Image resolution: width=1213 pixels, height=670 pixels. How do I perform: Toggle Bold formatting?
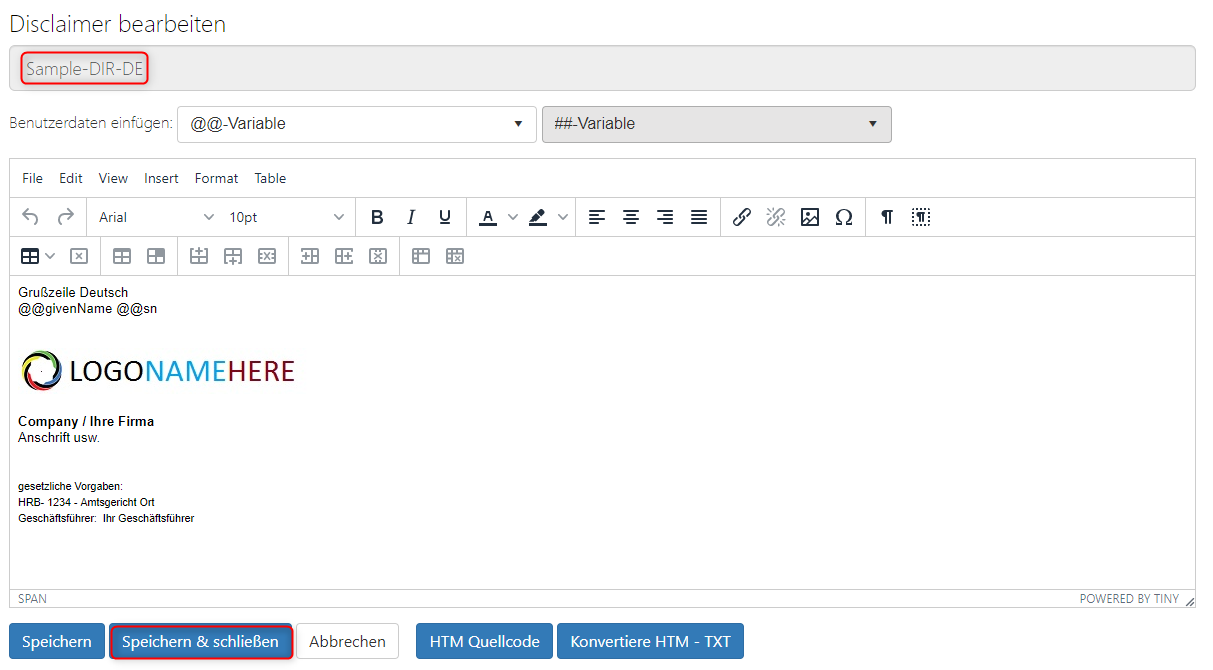377,217
